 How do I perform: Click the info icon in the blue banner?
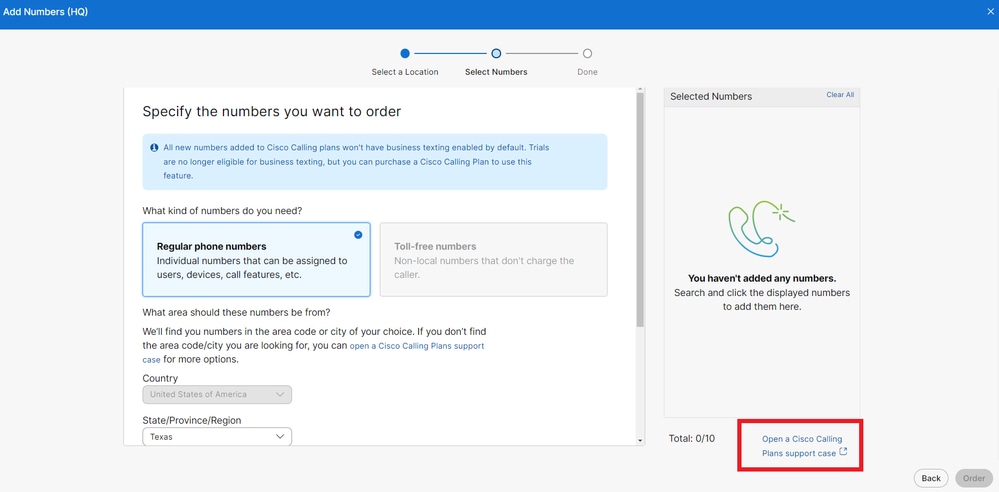click(154, 148)
